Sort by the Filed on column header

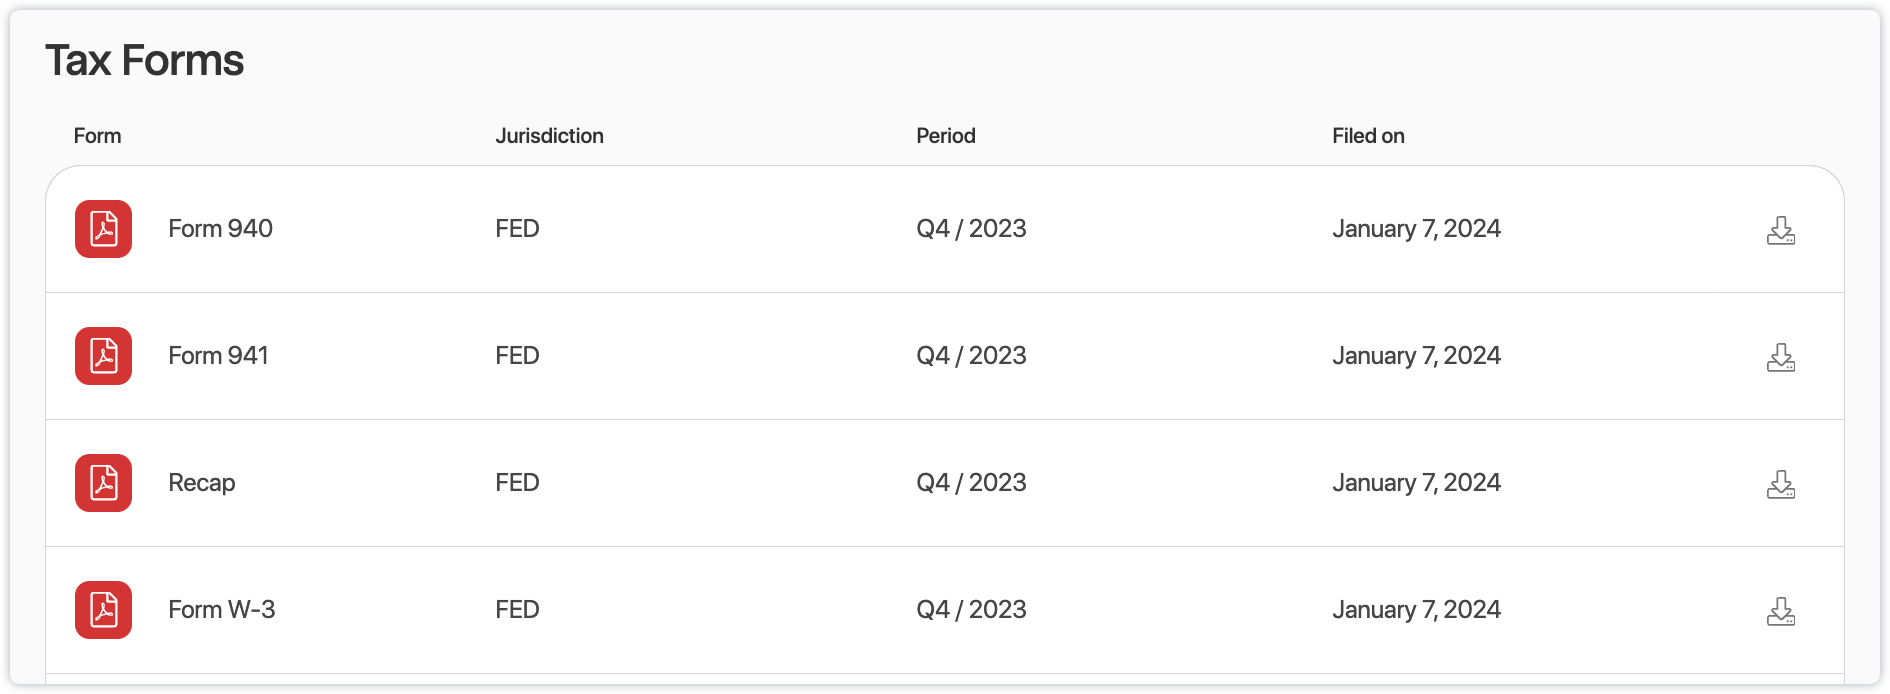pos(1368,136)
